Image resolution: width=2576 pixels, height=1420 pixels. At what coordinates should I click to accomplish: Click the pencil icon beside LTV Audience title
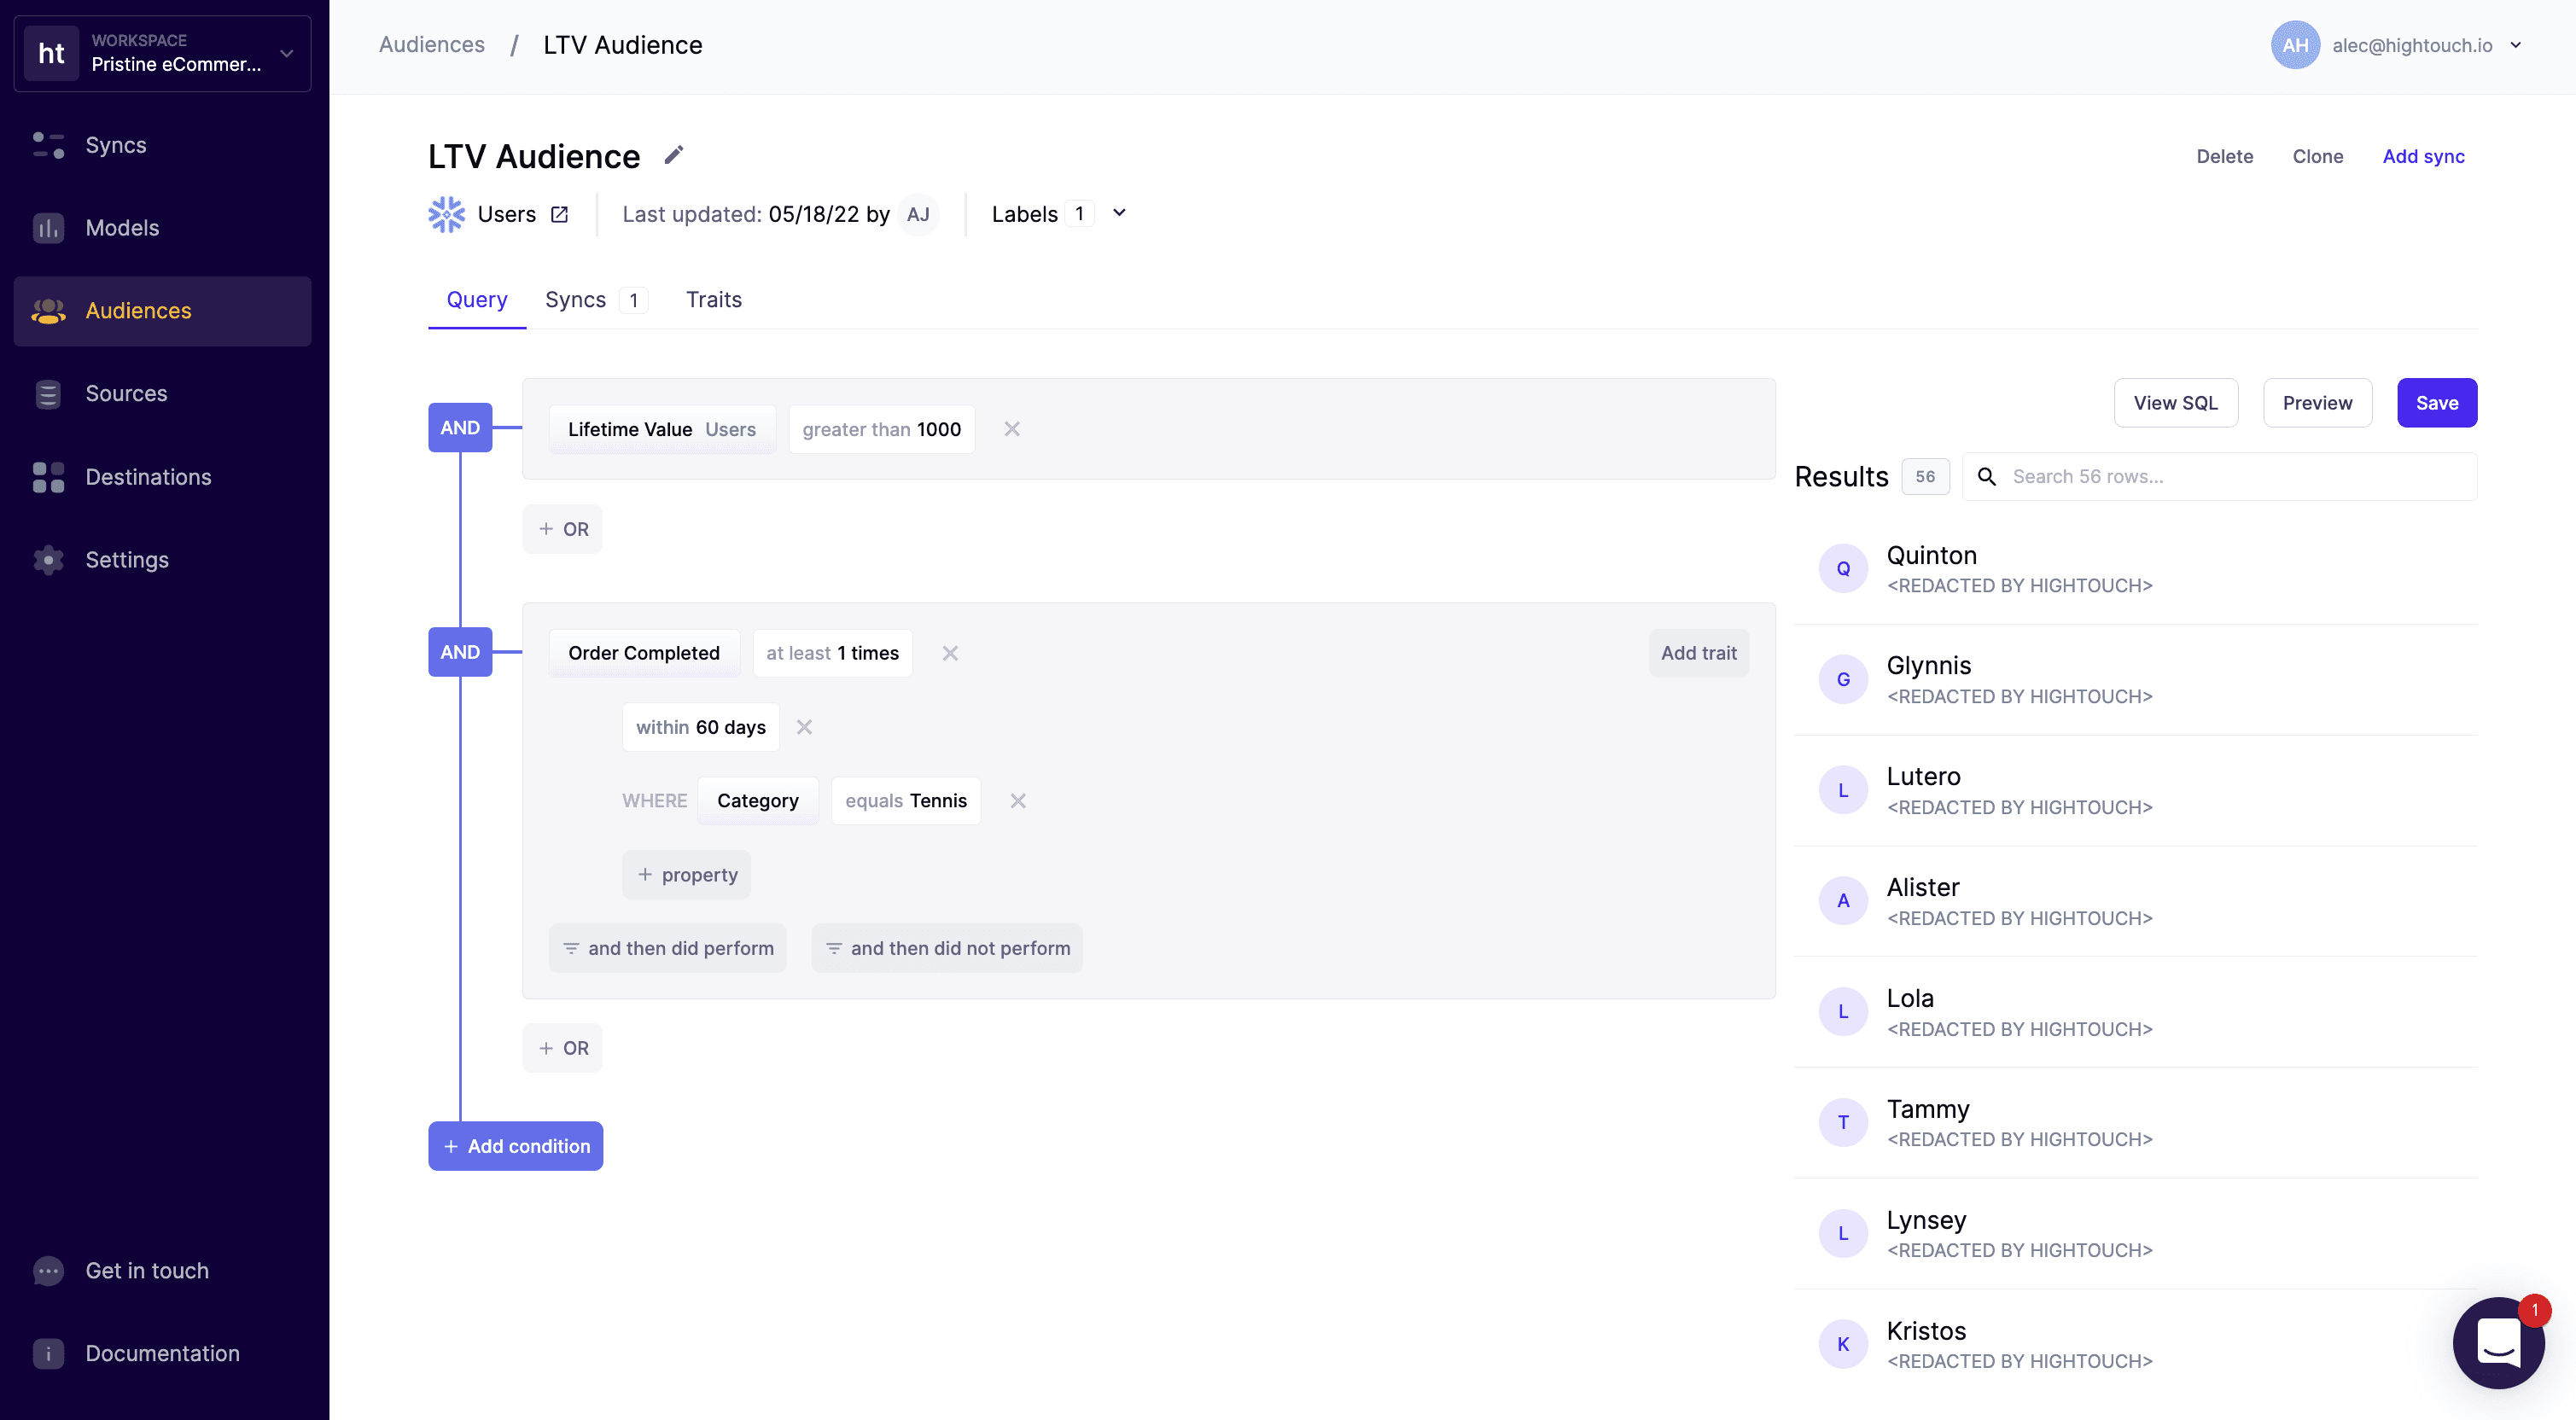pos(674,155)
